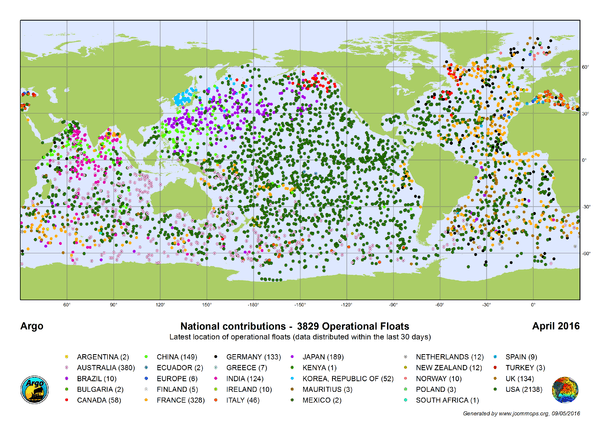Screen dimensions: 600x424
Task: Click the Argo heading text above legend
Action: (33, 327)
